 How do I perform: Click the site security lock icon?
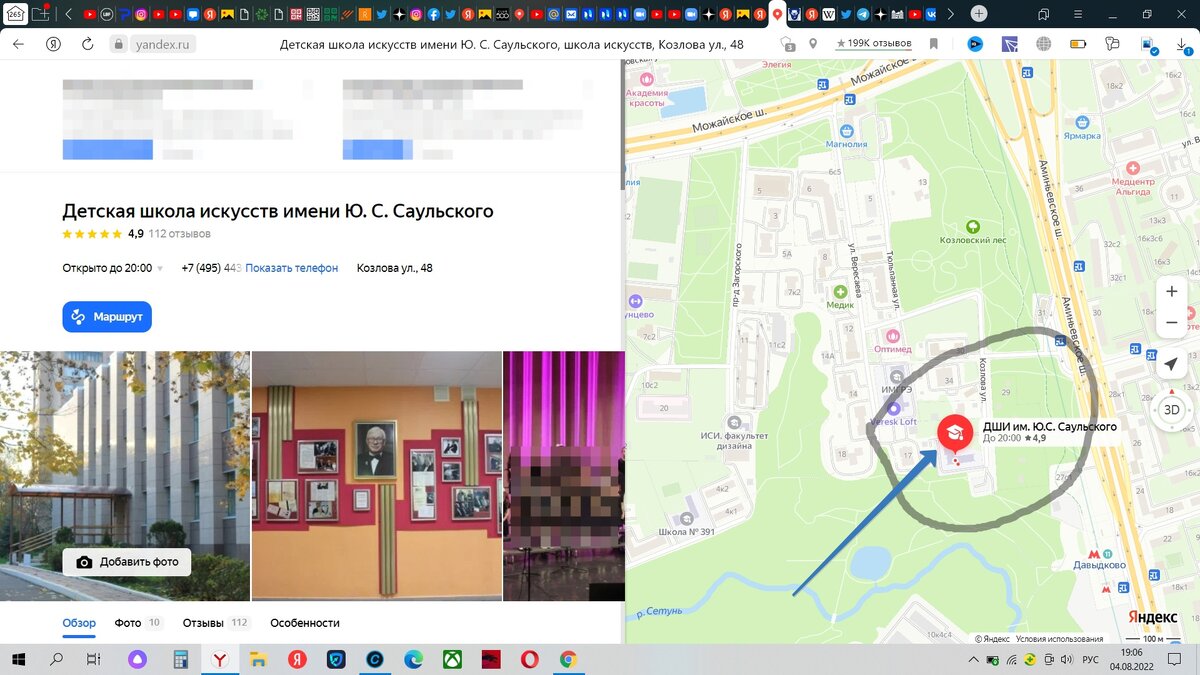117,44
